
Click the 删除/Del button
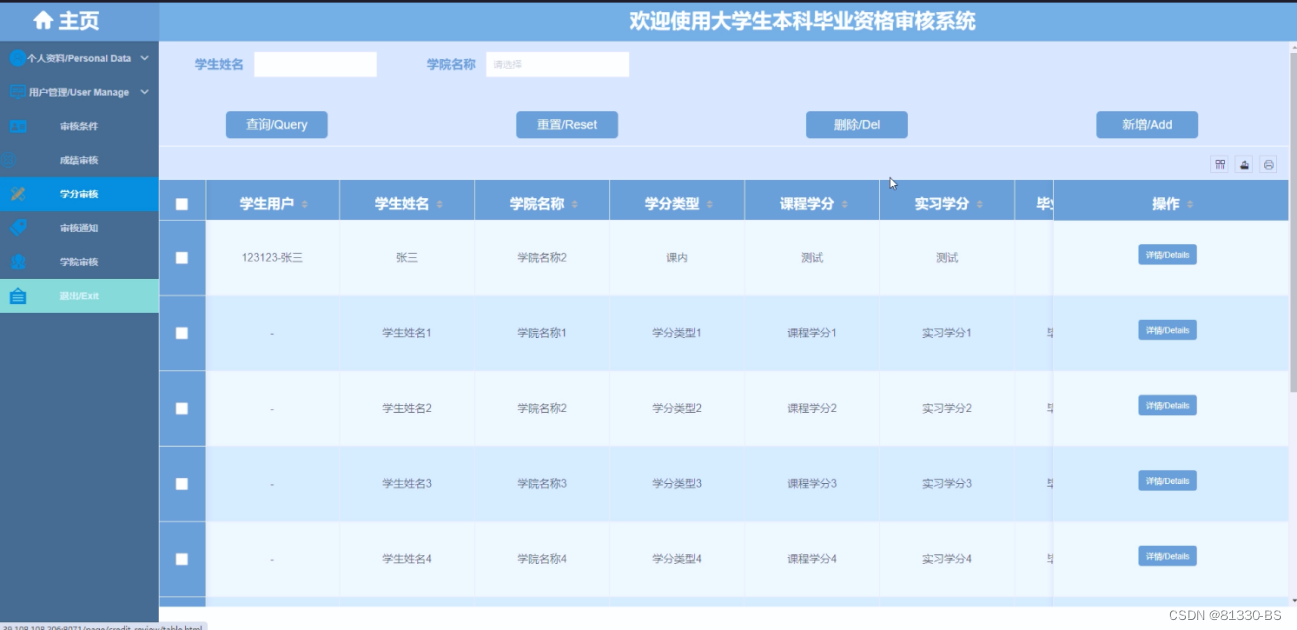coord(857,125)
